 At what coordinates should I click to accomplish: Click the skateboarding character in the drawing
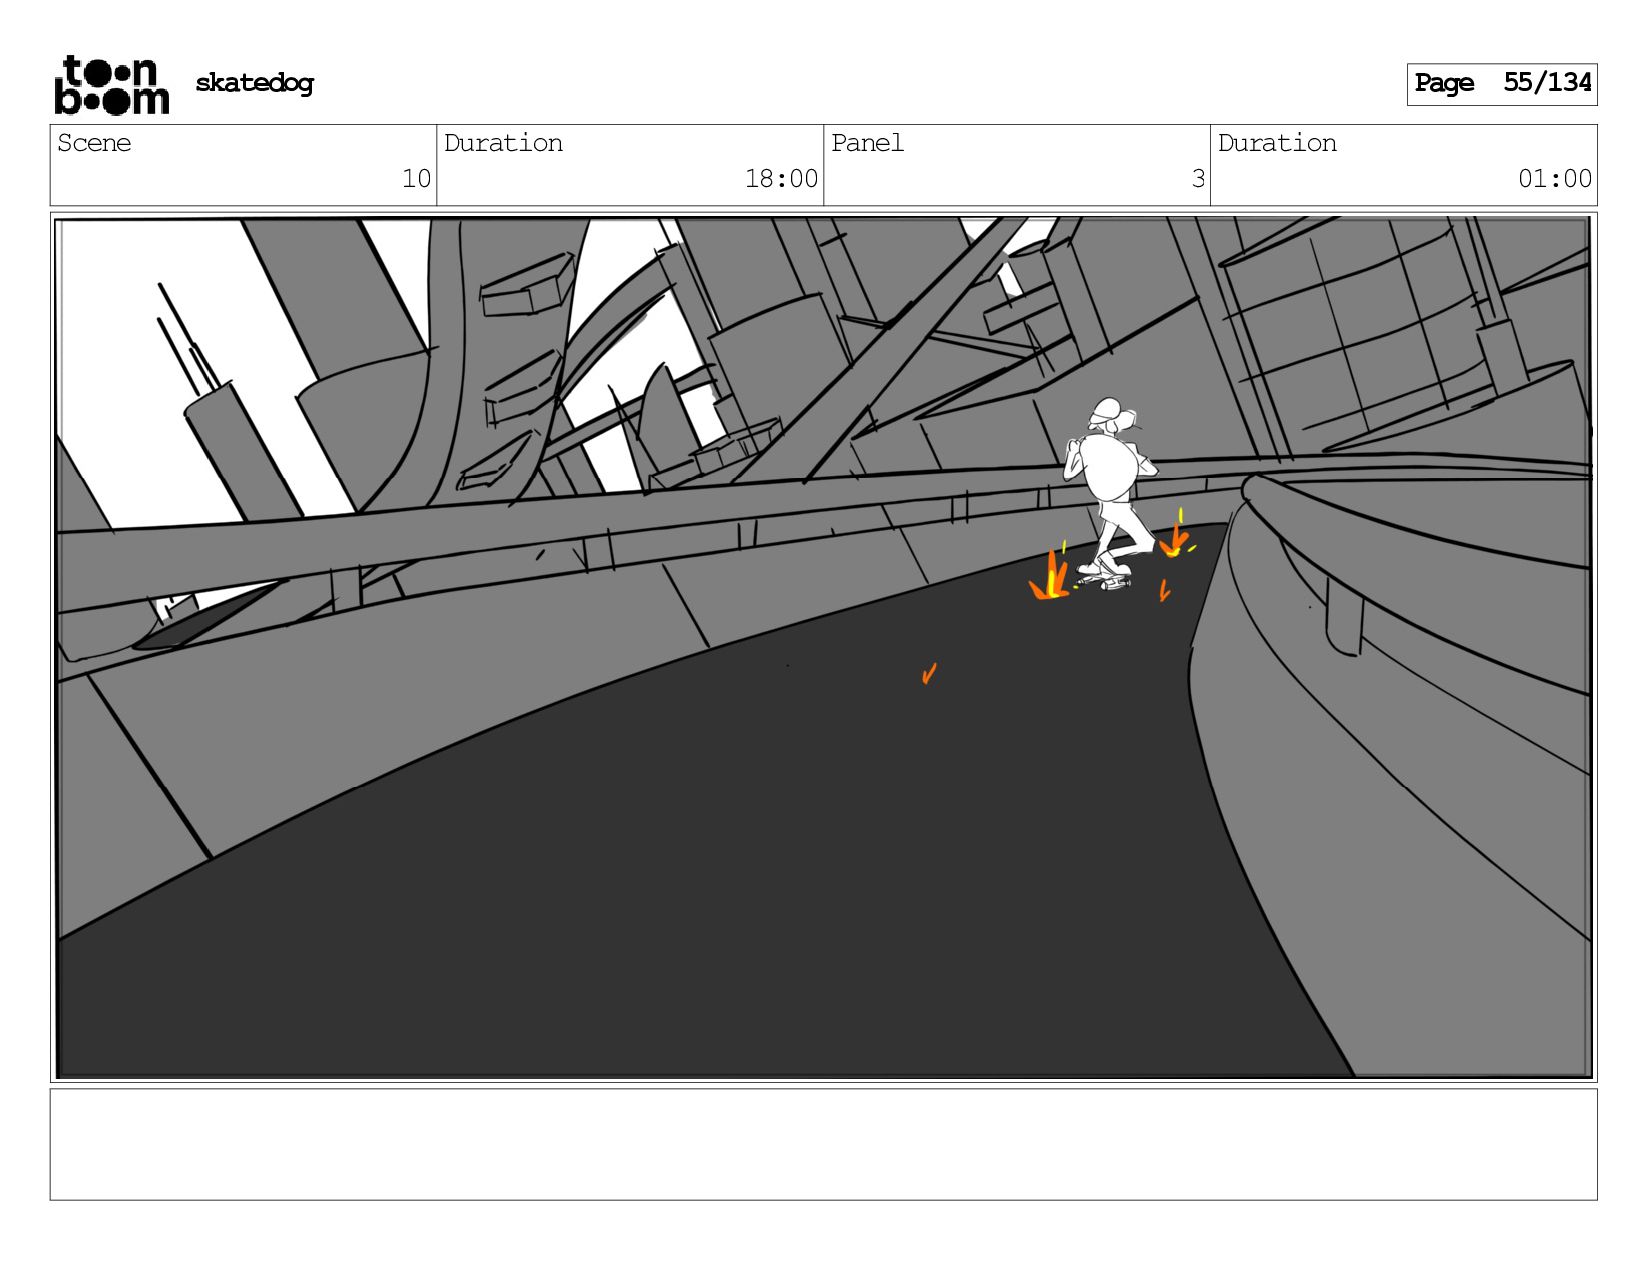pos(1110,494)
